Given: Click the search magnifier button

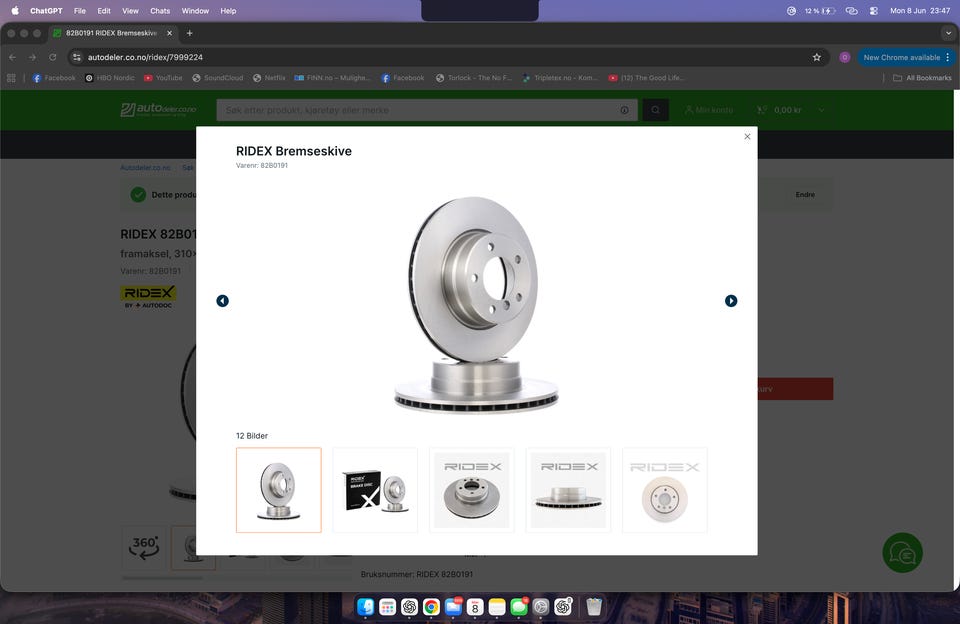Looking at the screenshot, I should [x=655, y=110].
